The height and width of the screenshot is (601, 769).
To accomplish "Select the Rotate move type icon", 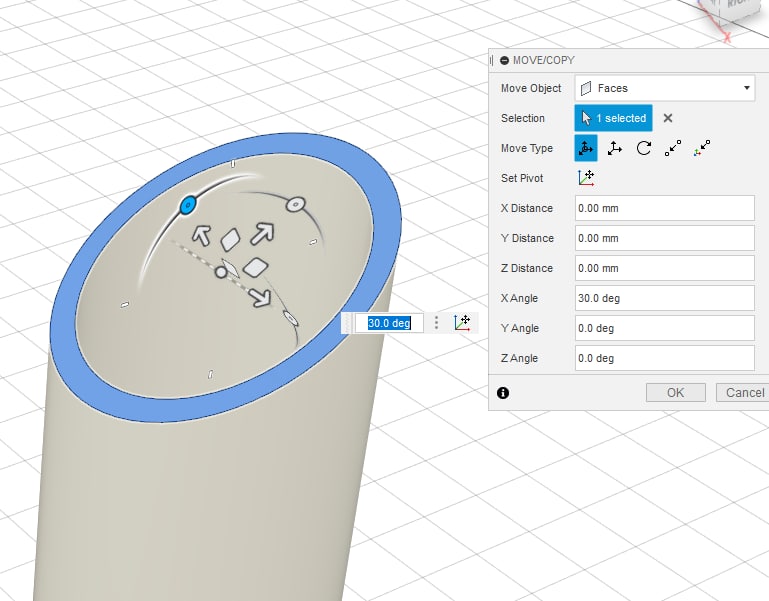I will (x=643, y=148).
